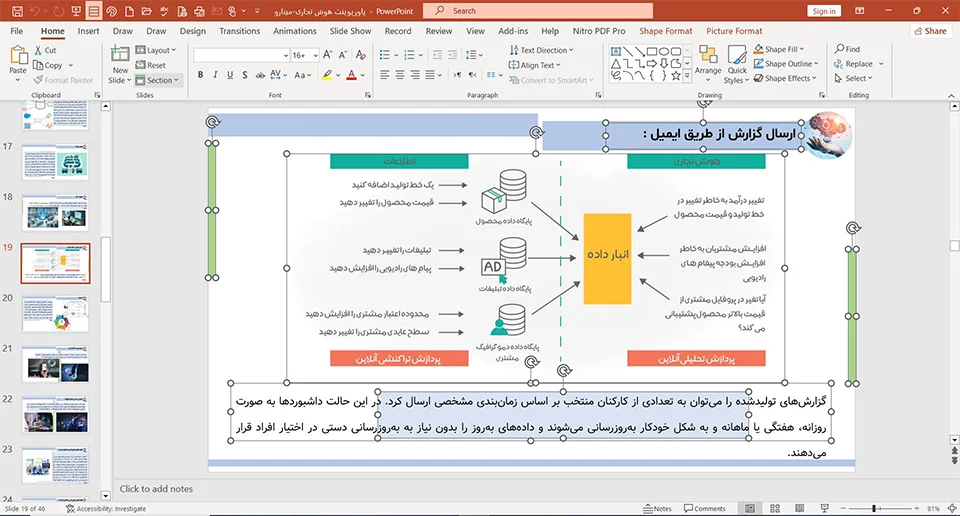Open the font size dropdown
This screenshot has height=516, width=960.
[x=315, y=56]
